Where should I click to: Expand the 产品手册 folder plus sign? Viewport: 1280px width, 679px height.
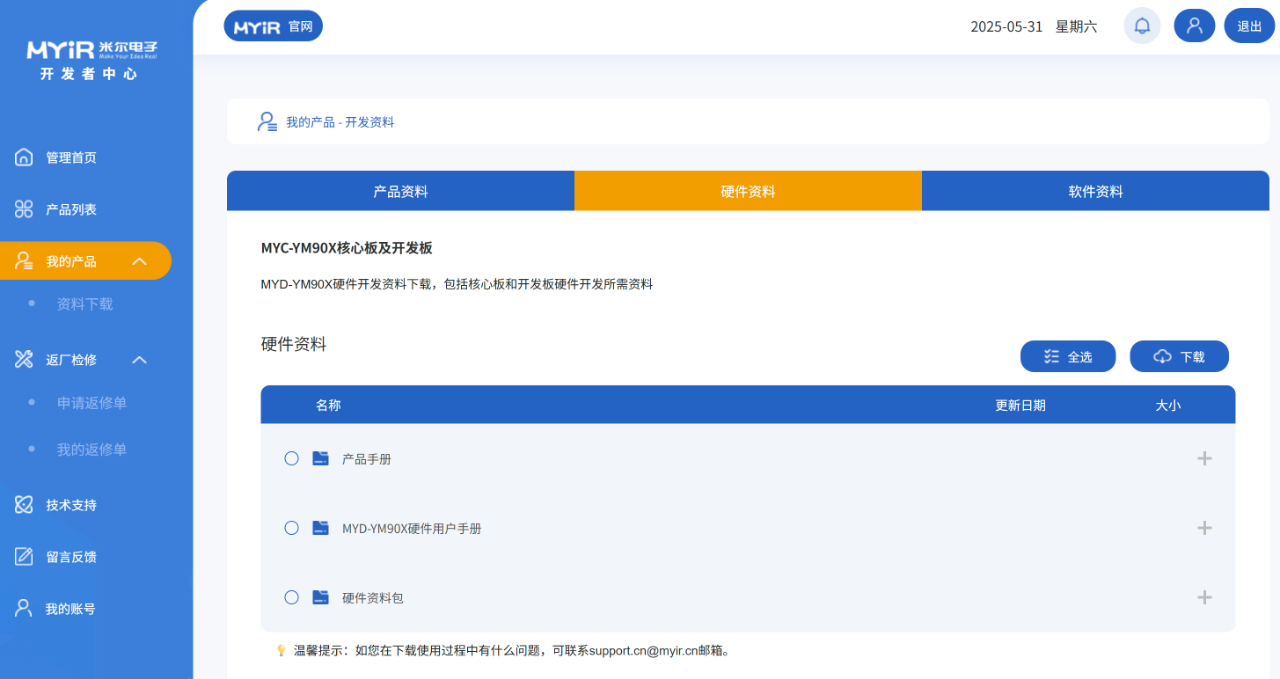1204,458
